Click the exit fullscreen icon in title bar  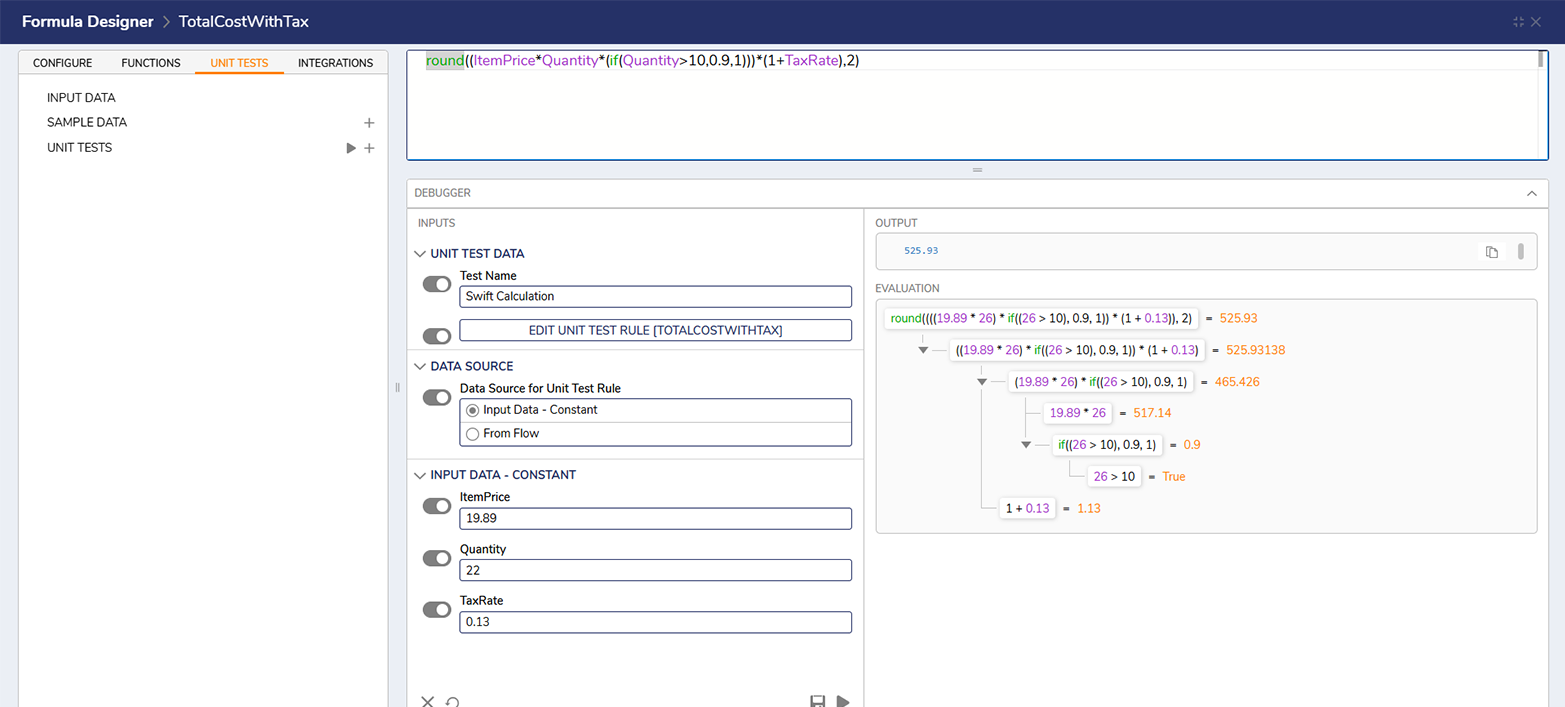(x=1518, y=21)
